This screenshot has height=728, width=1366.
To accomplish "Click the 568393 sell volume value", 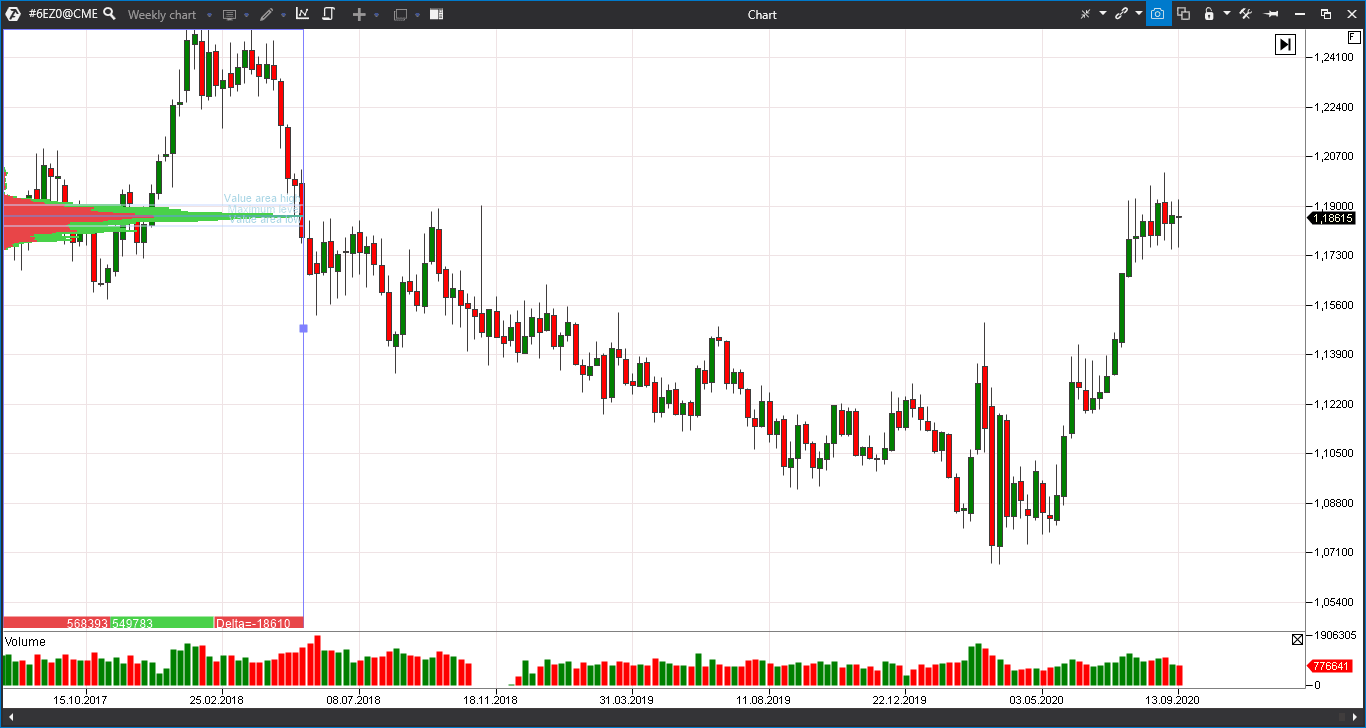I will (x=88, y=623).
